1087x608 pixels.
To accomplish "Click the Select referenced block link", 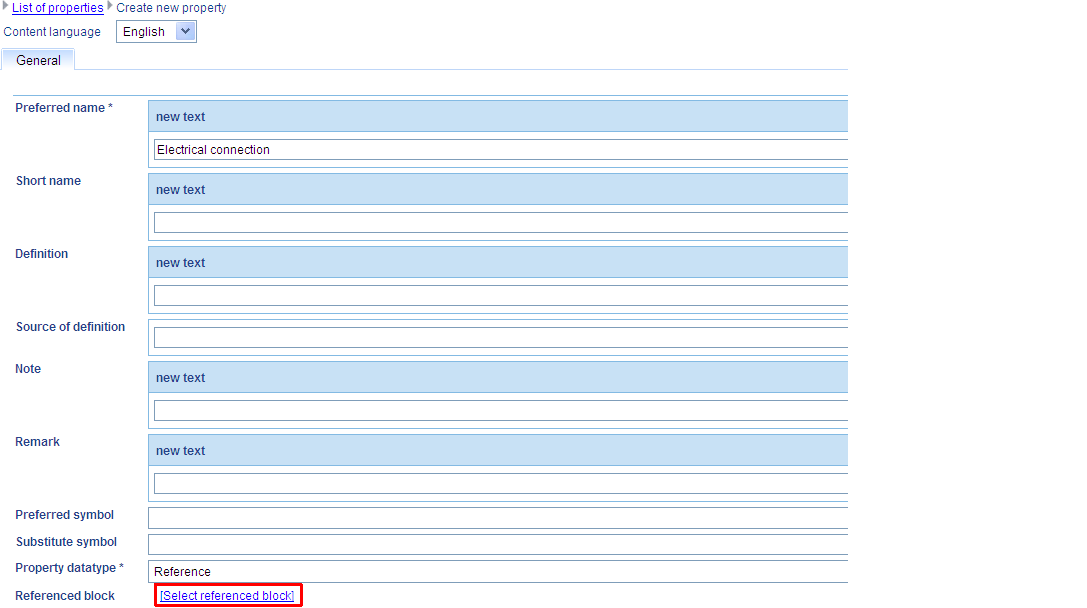I will (x=227, y=596).
